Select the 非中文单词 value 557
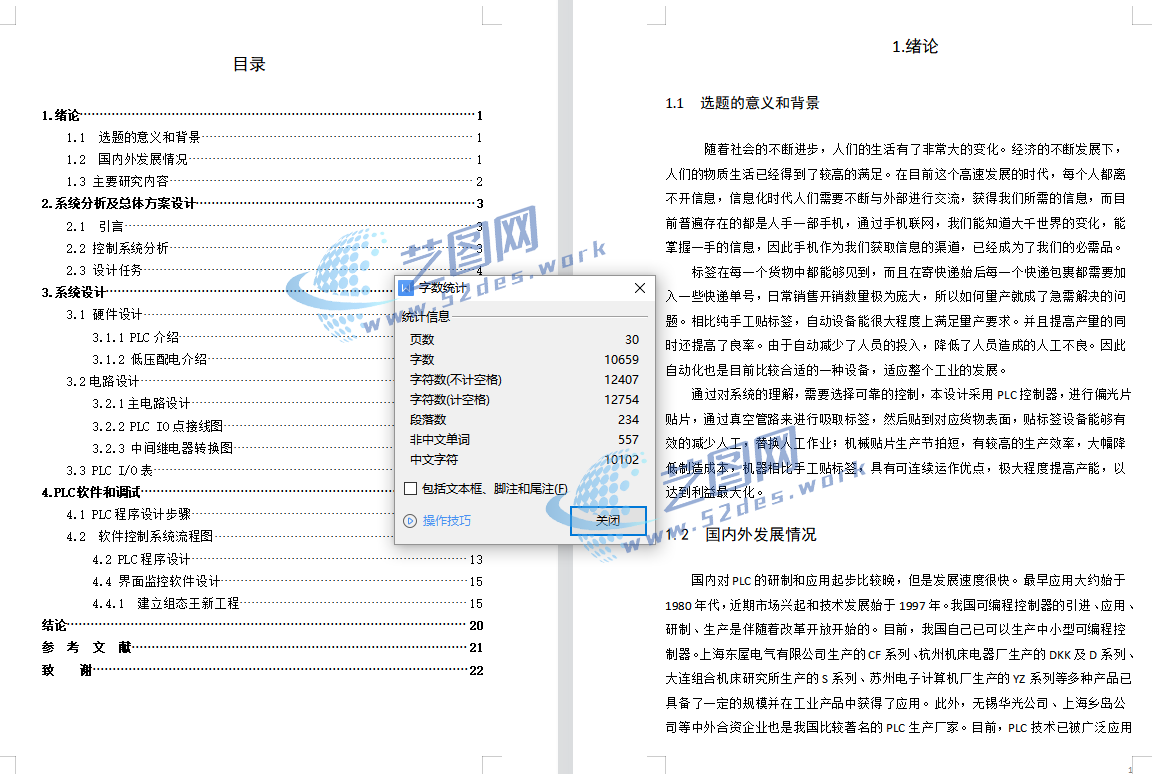This screenshot has height=774, width=1176. (628, 440)
